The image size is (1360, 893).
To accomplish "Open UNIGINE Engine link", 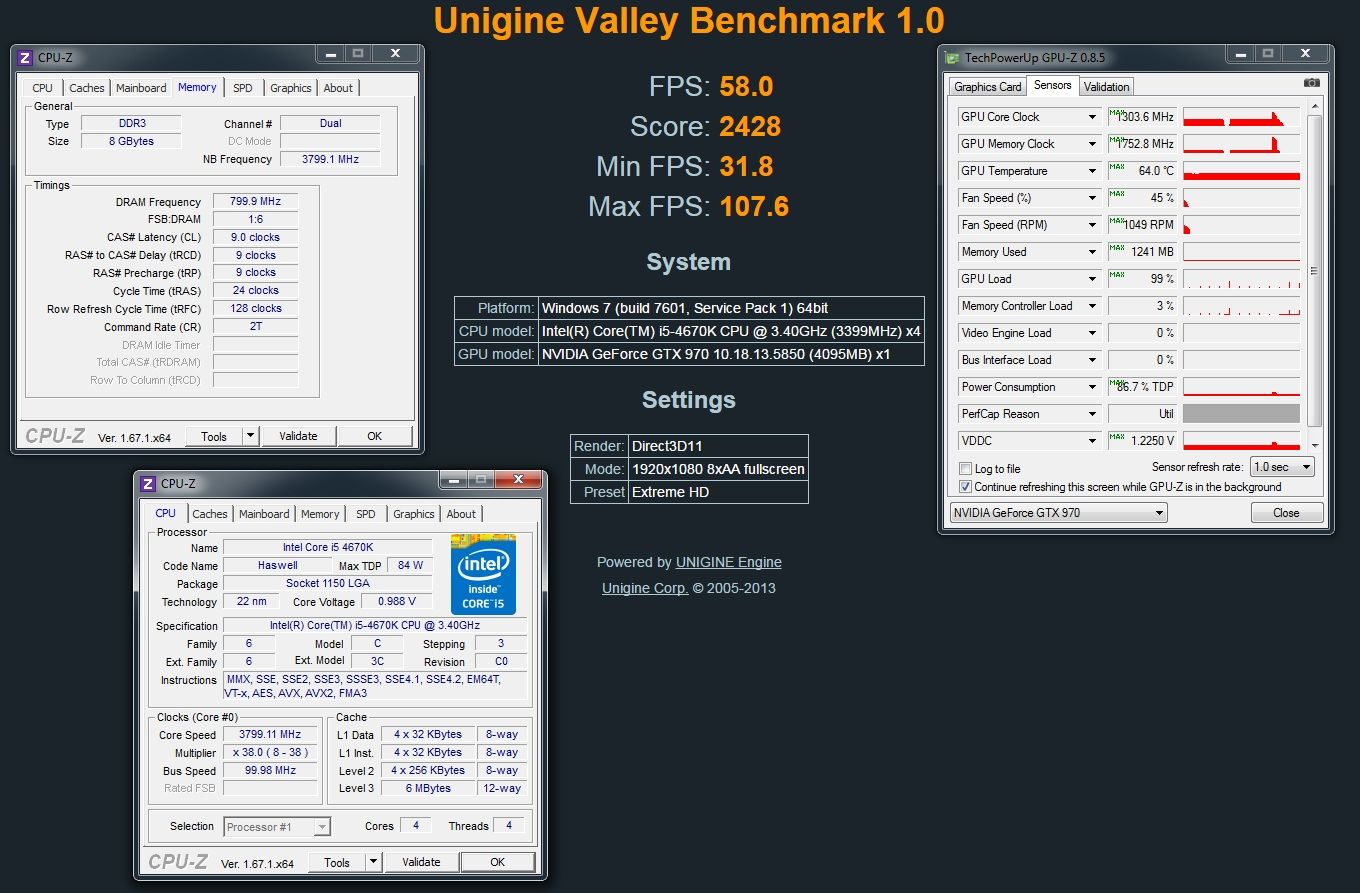I will pyautogui.click(x=729, y=562).
